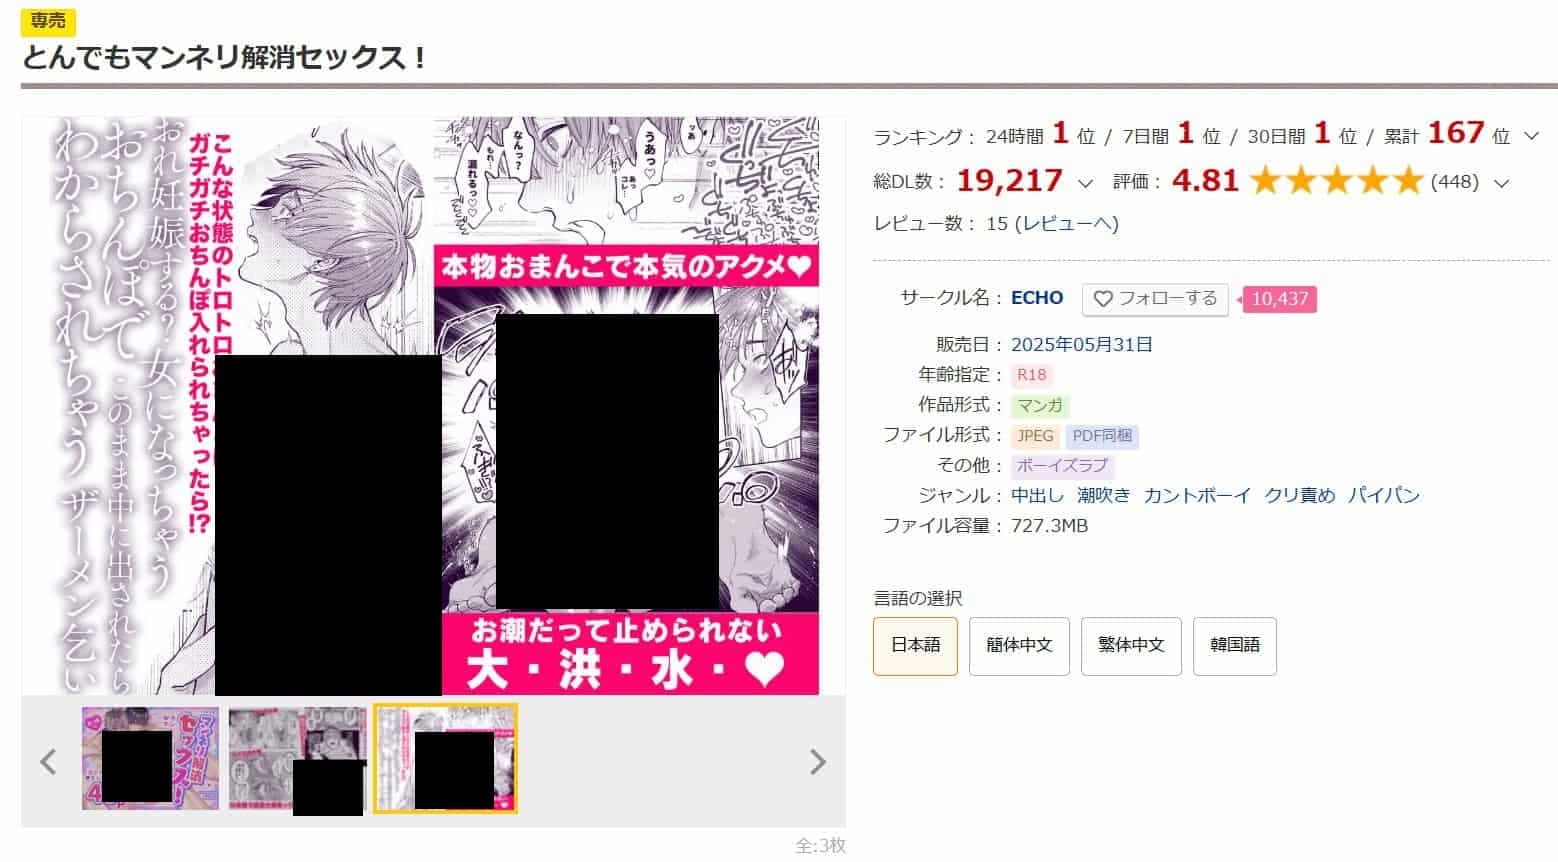Click the heart icon on the follow button
1558x862 pixels.
coord(1103,299)
